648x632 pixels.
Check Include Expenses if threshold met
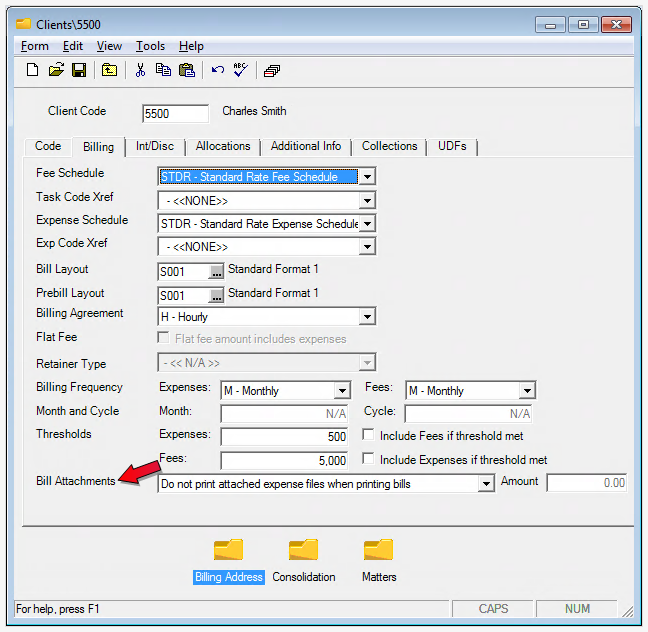pos(369,460)
